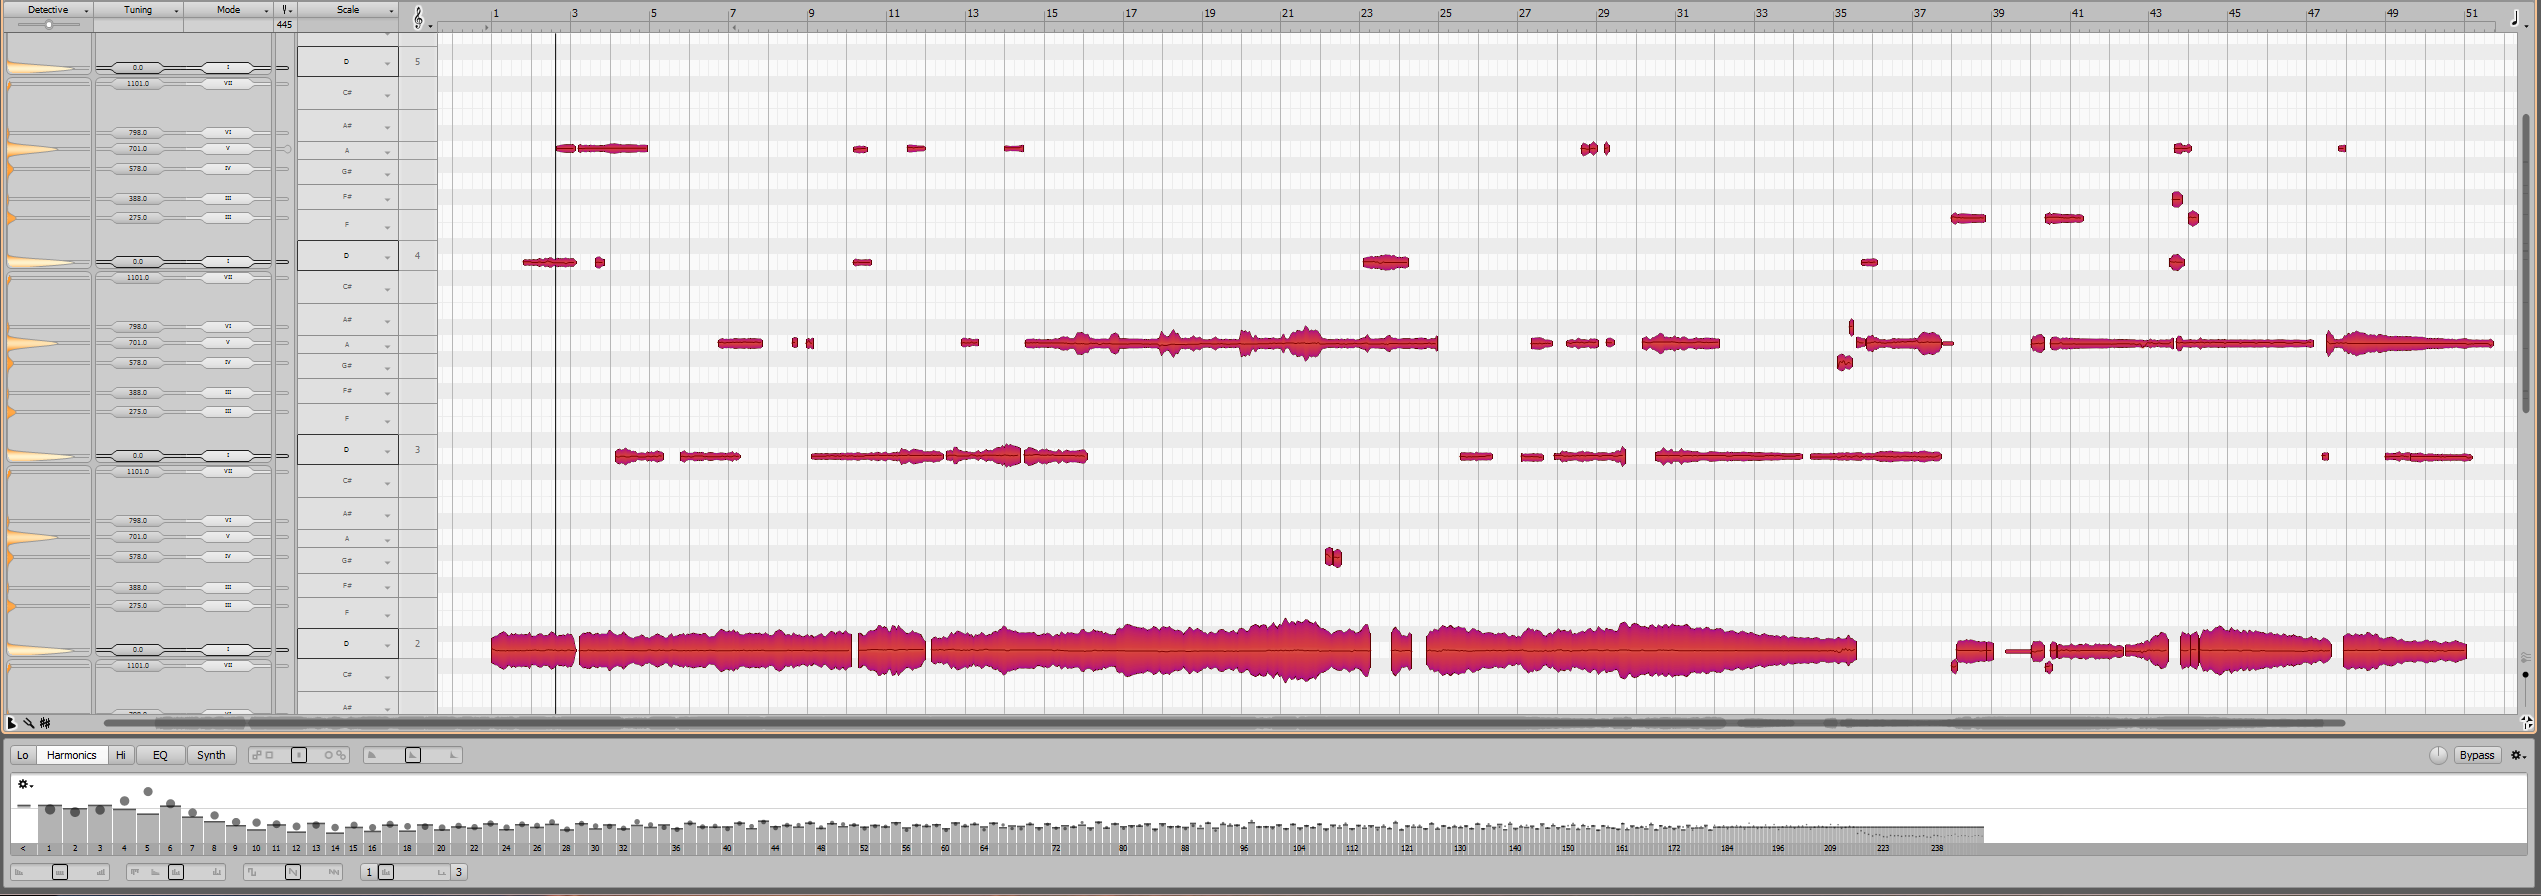Open the tuning fork reference pitch menu
2541x896 pixels.
(x=285, y=10)
